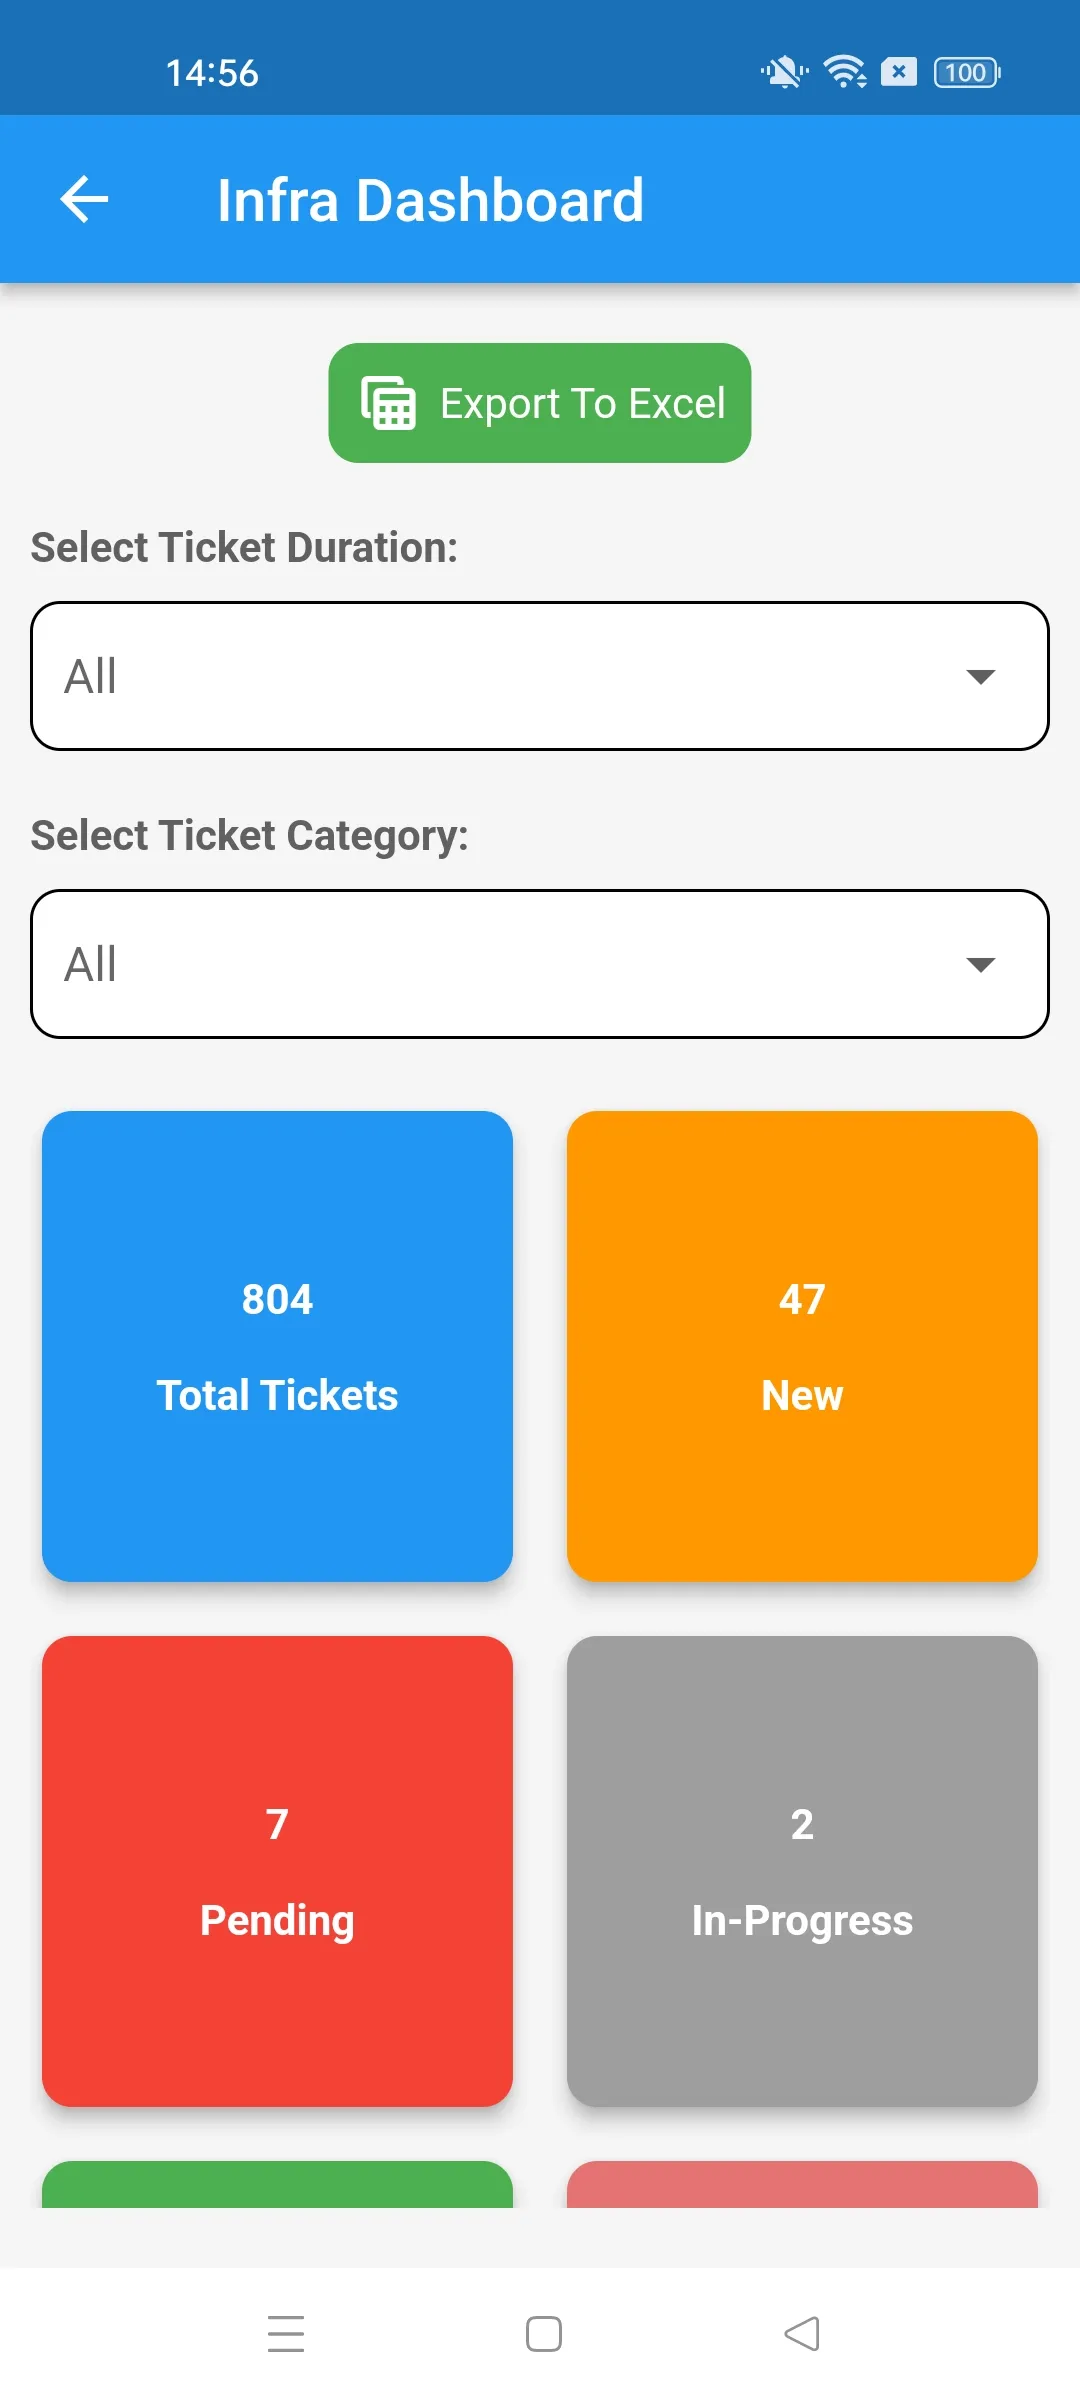Open the orange New tickets card

802,1346
